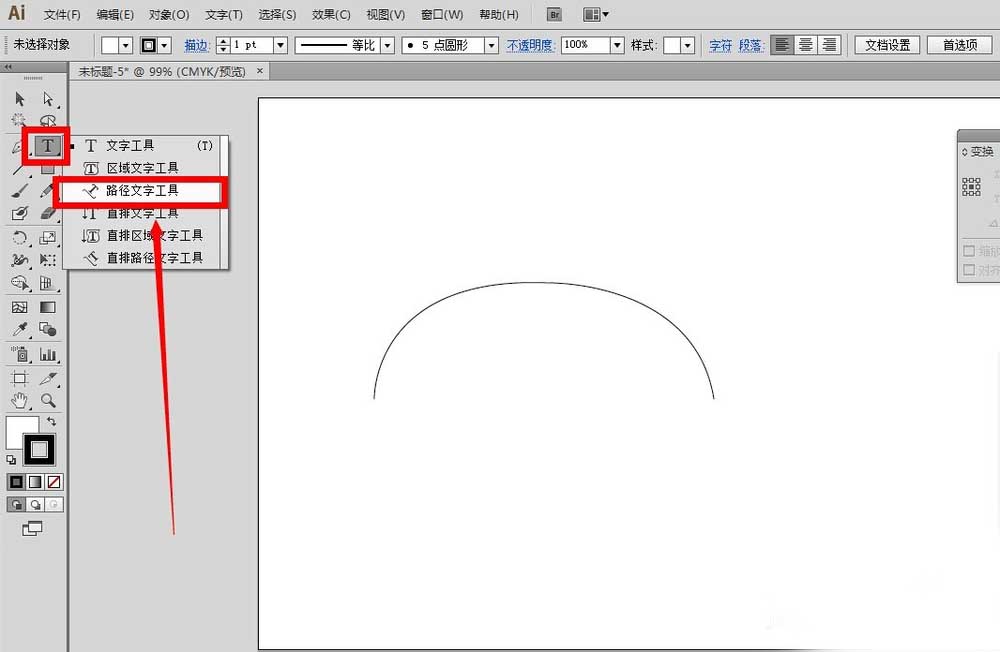Image resolution: width=1000 pixels, height=652 pixels.
Task: Collapse the toolbox with double-arrow
Action: pos(8,67)
